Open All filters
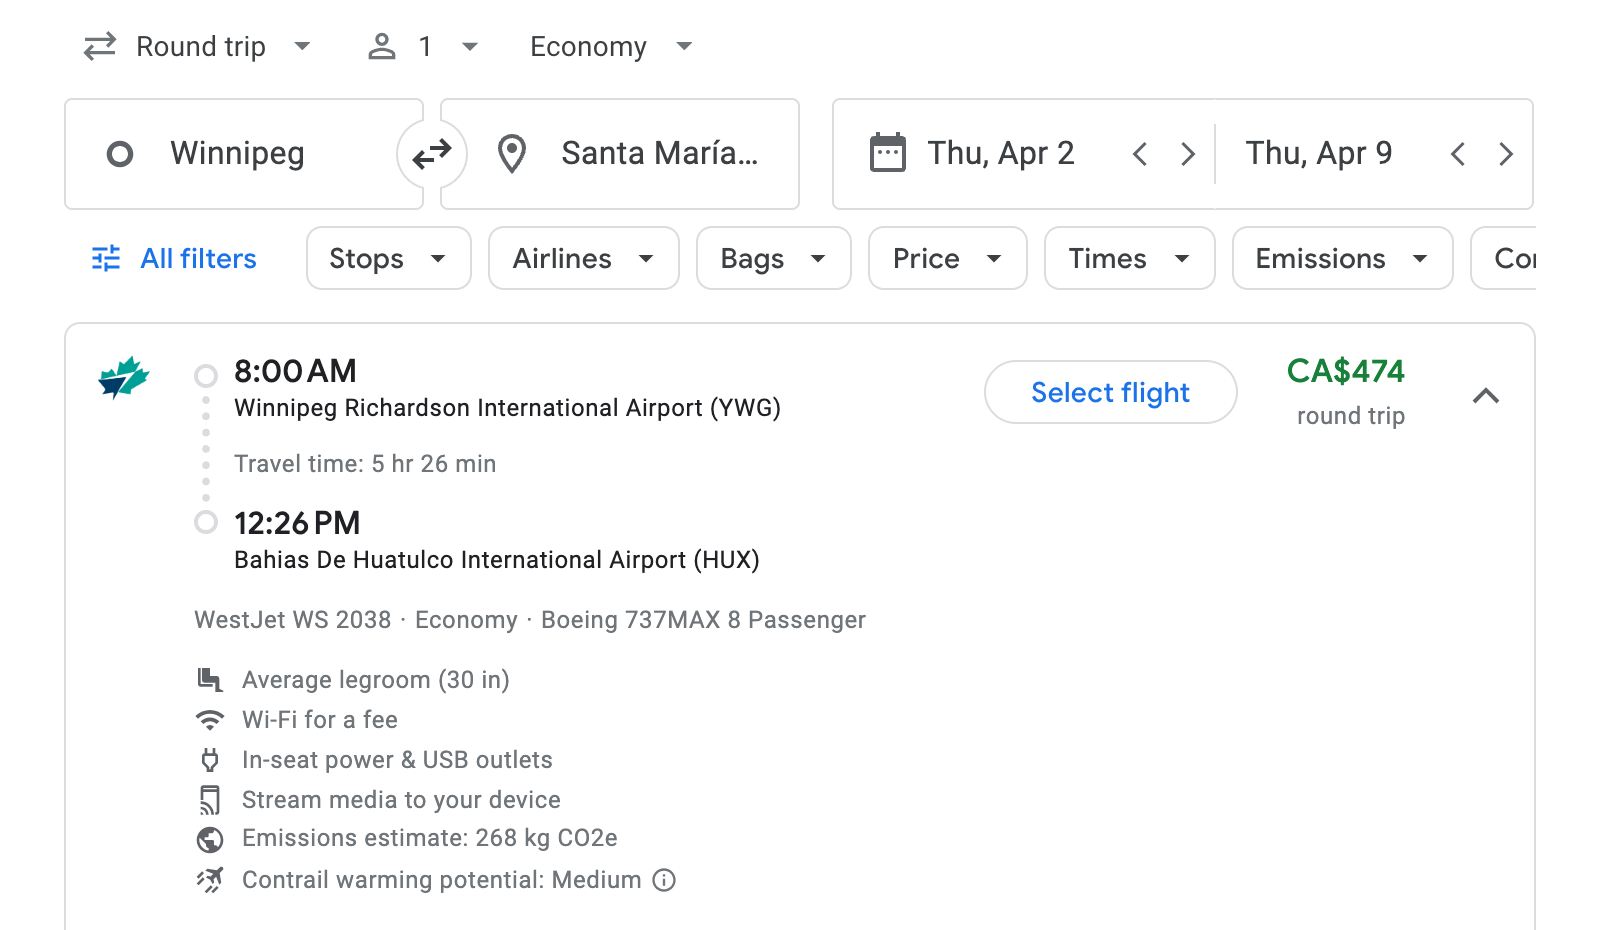The height and width of the screenshot is (930, 1600). [x=172, y=258]
